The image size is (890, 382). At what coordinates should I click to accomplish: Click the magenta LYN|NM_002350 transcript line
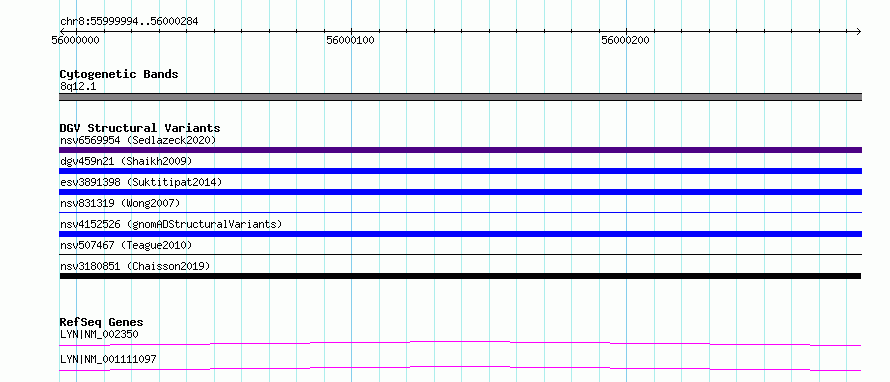460,343
